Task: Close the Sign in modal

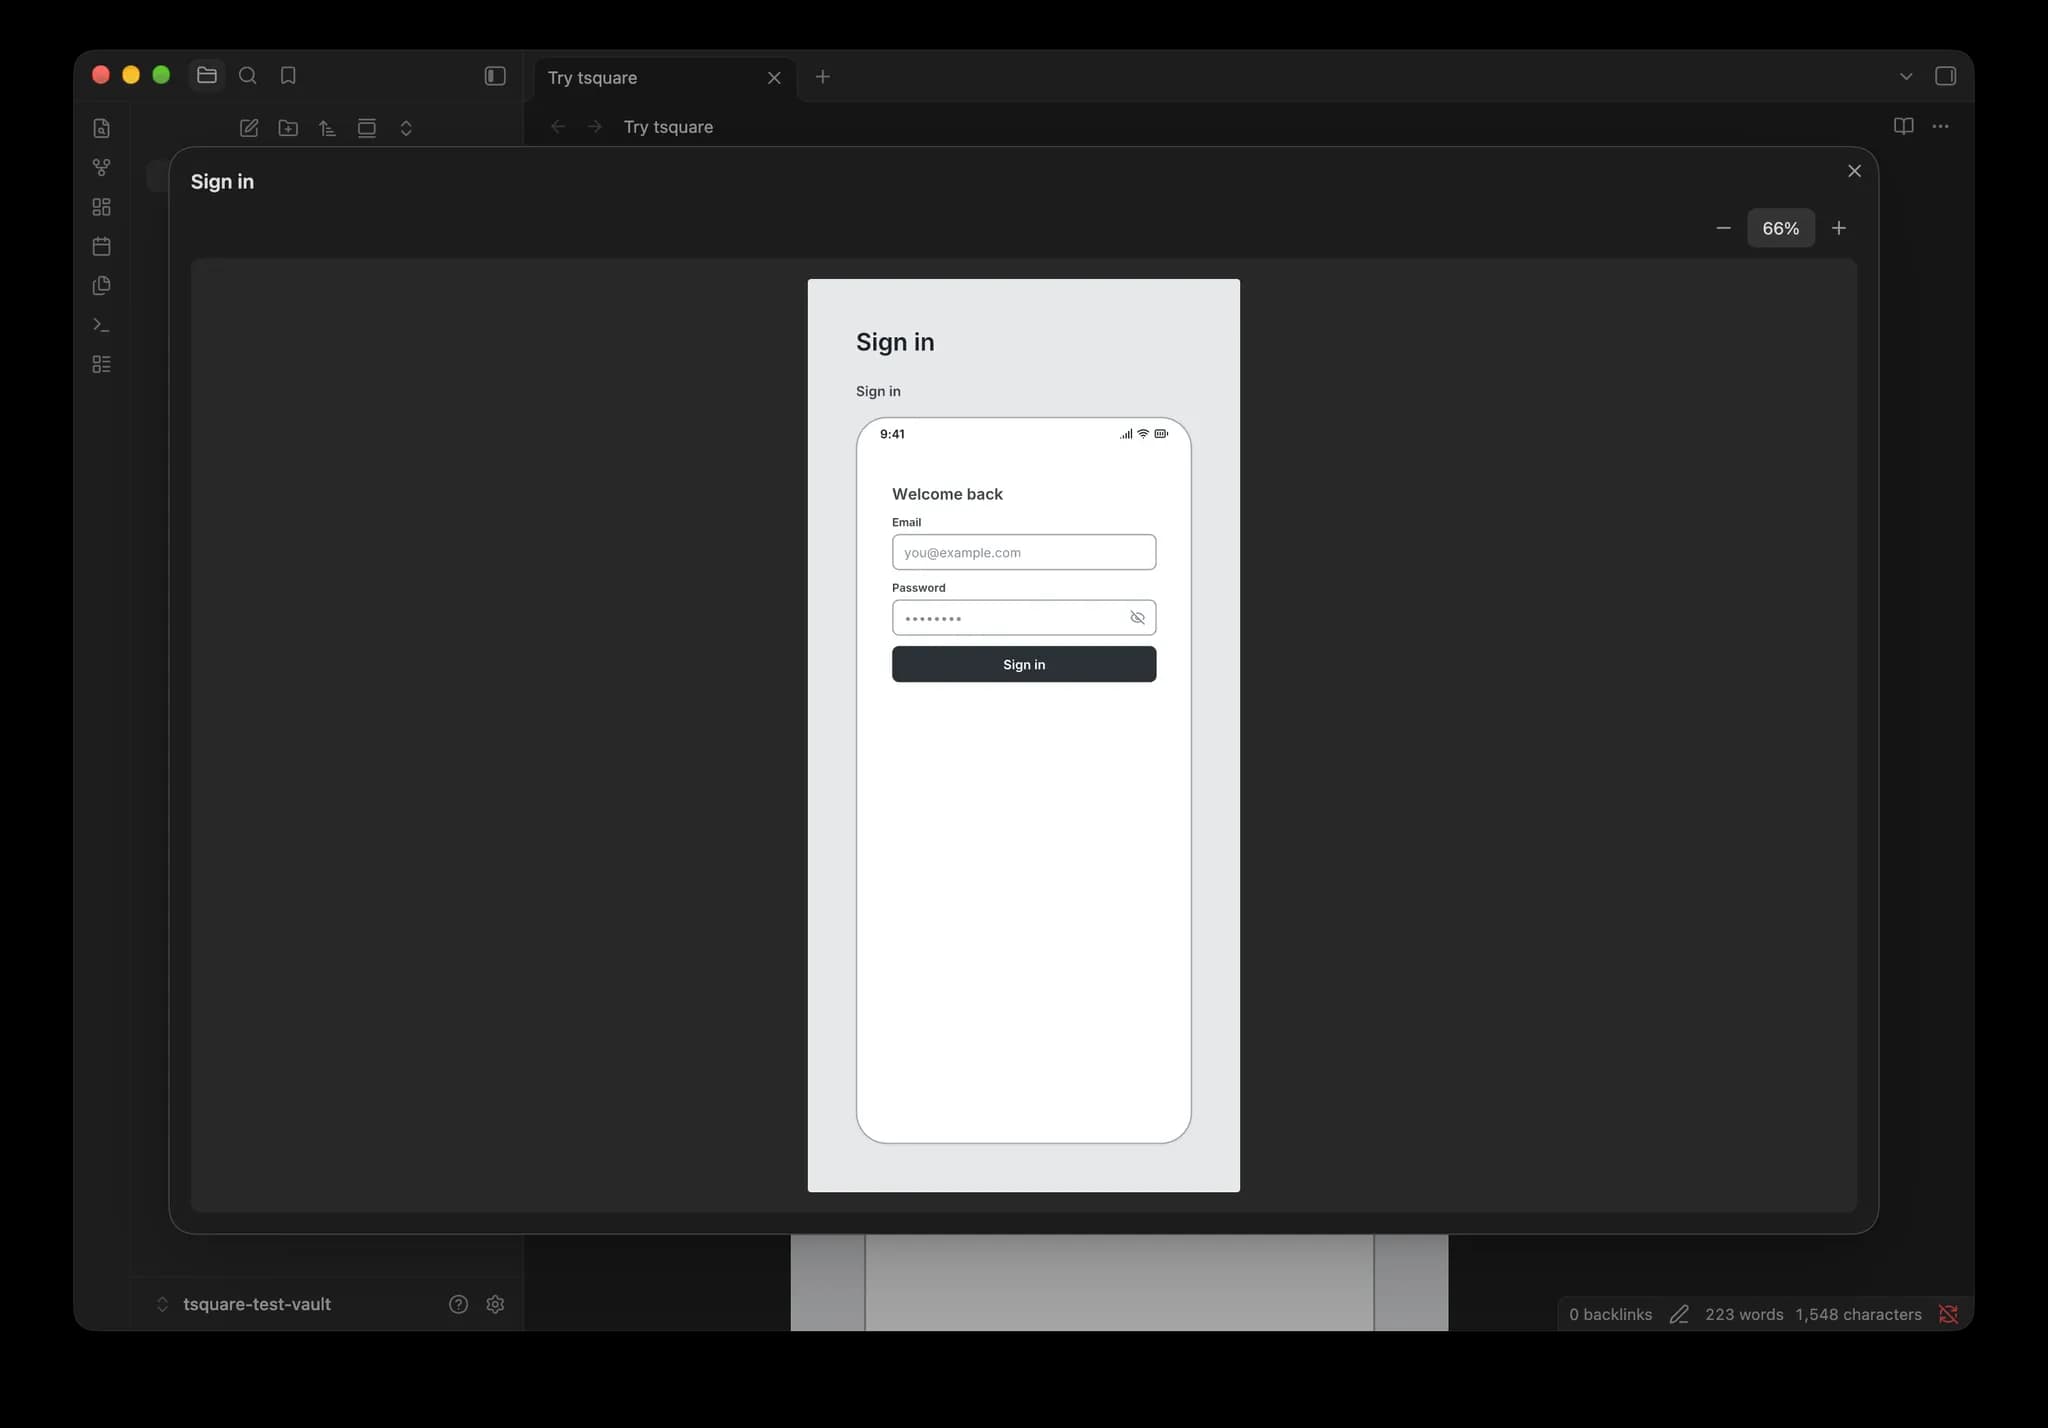Action: coord(1855,171)
